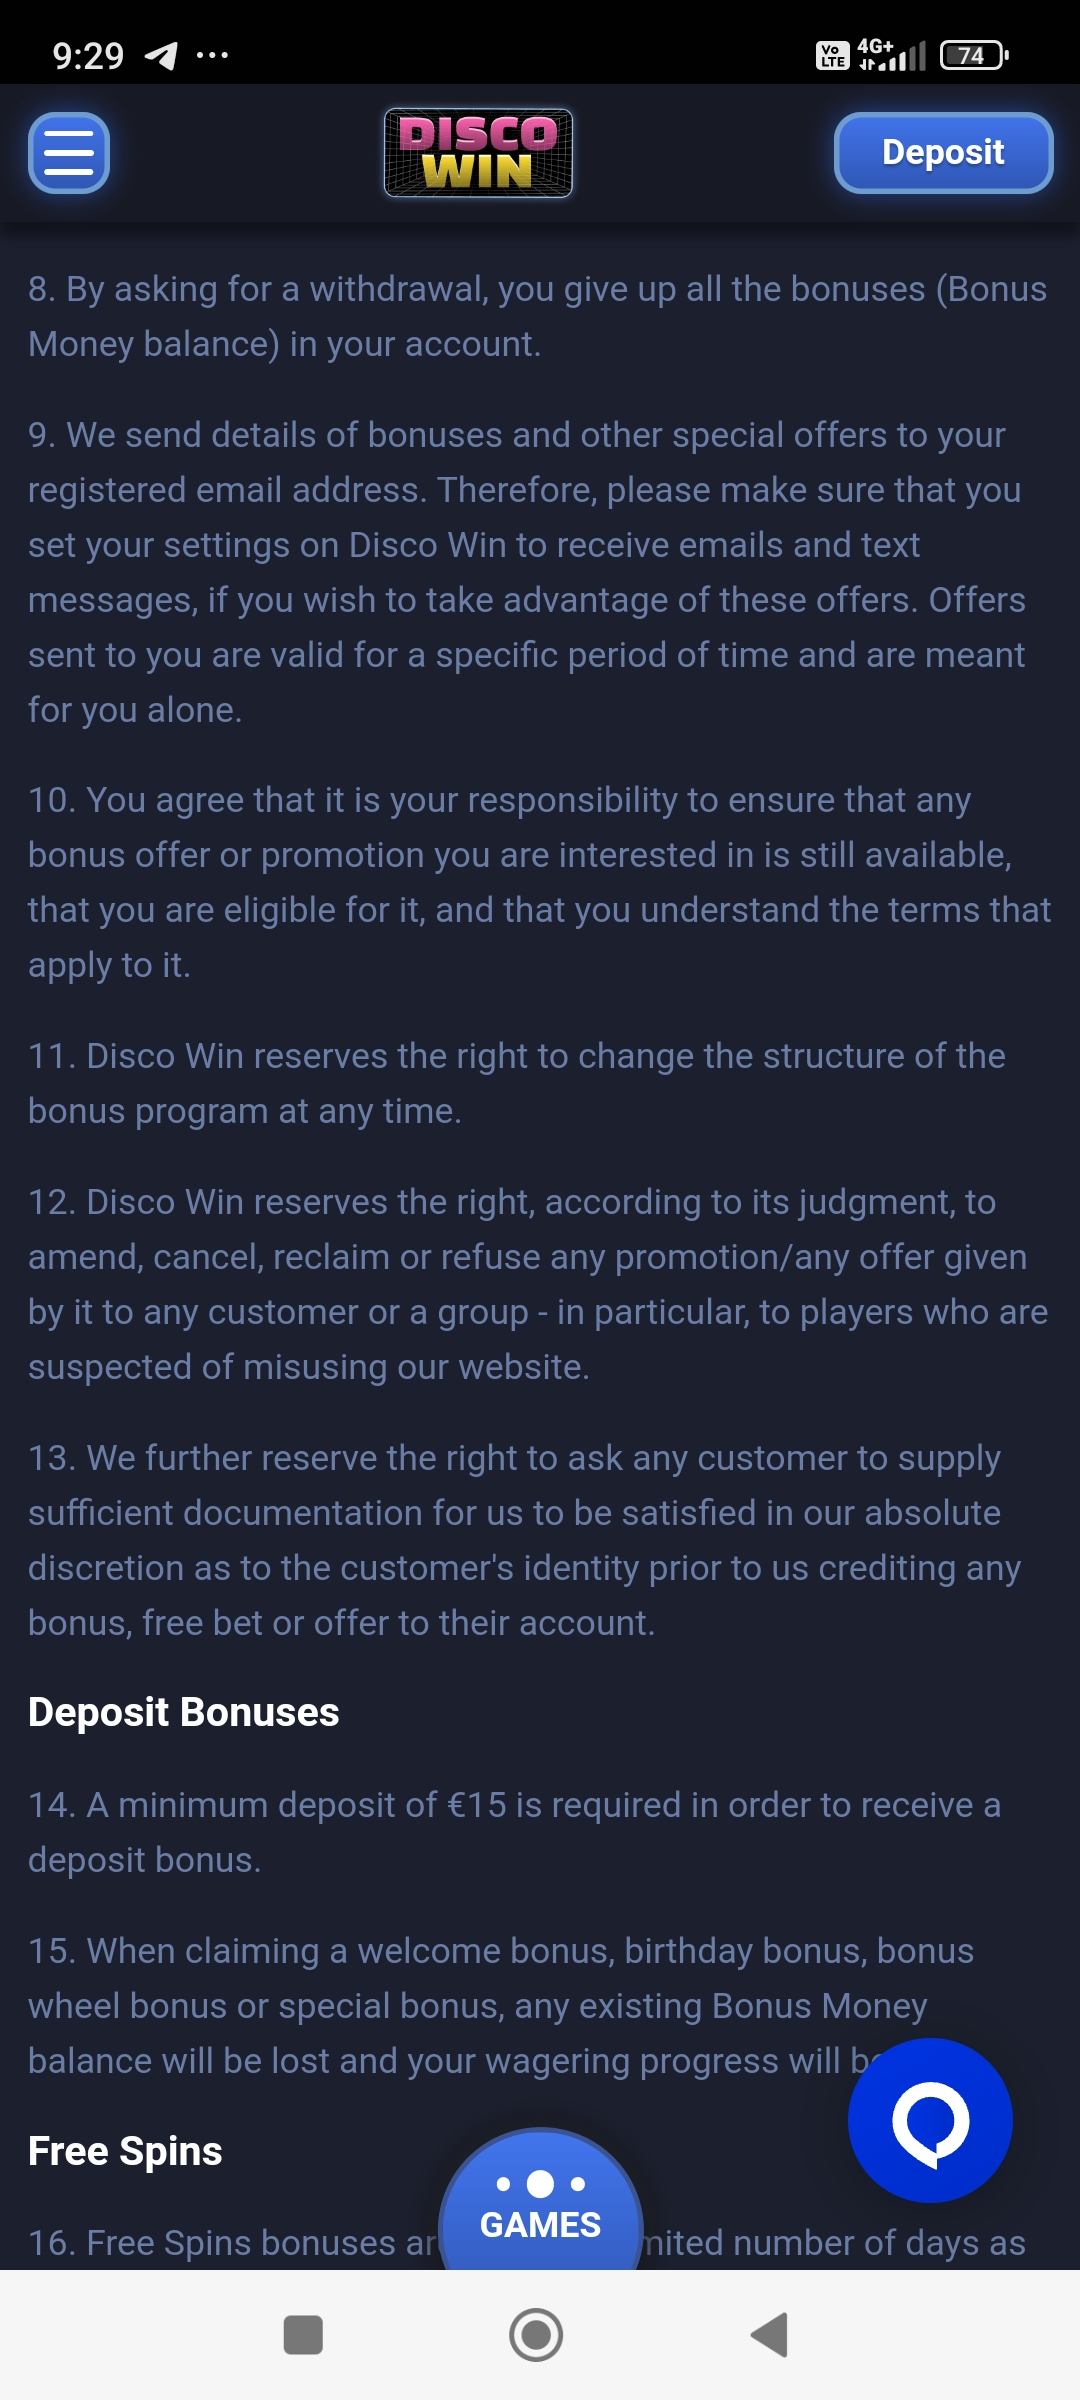1080x2400 pixels.
Task: Tap rule 13 about supplying identity documentation
Action: pos(524,1540)
